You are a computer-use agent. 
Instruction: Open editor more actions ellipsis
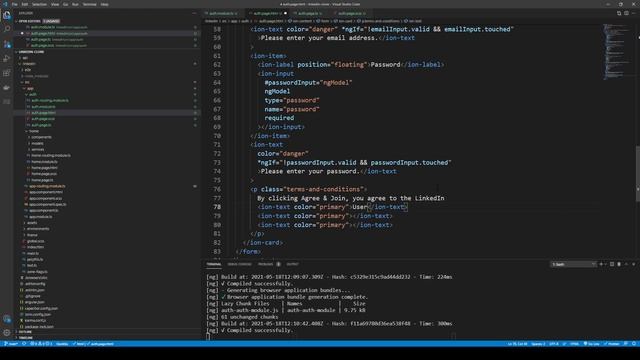(634, 13)
